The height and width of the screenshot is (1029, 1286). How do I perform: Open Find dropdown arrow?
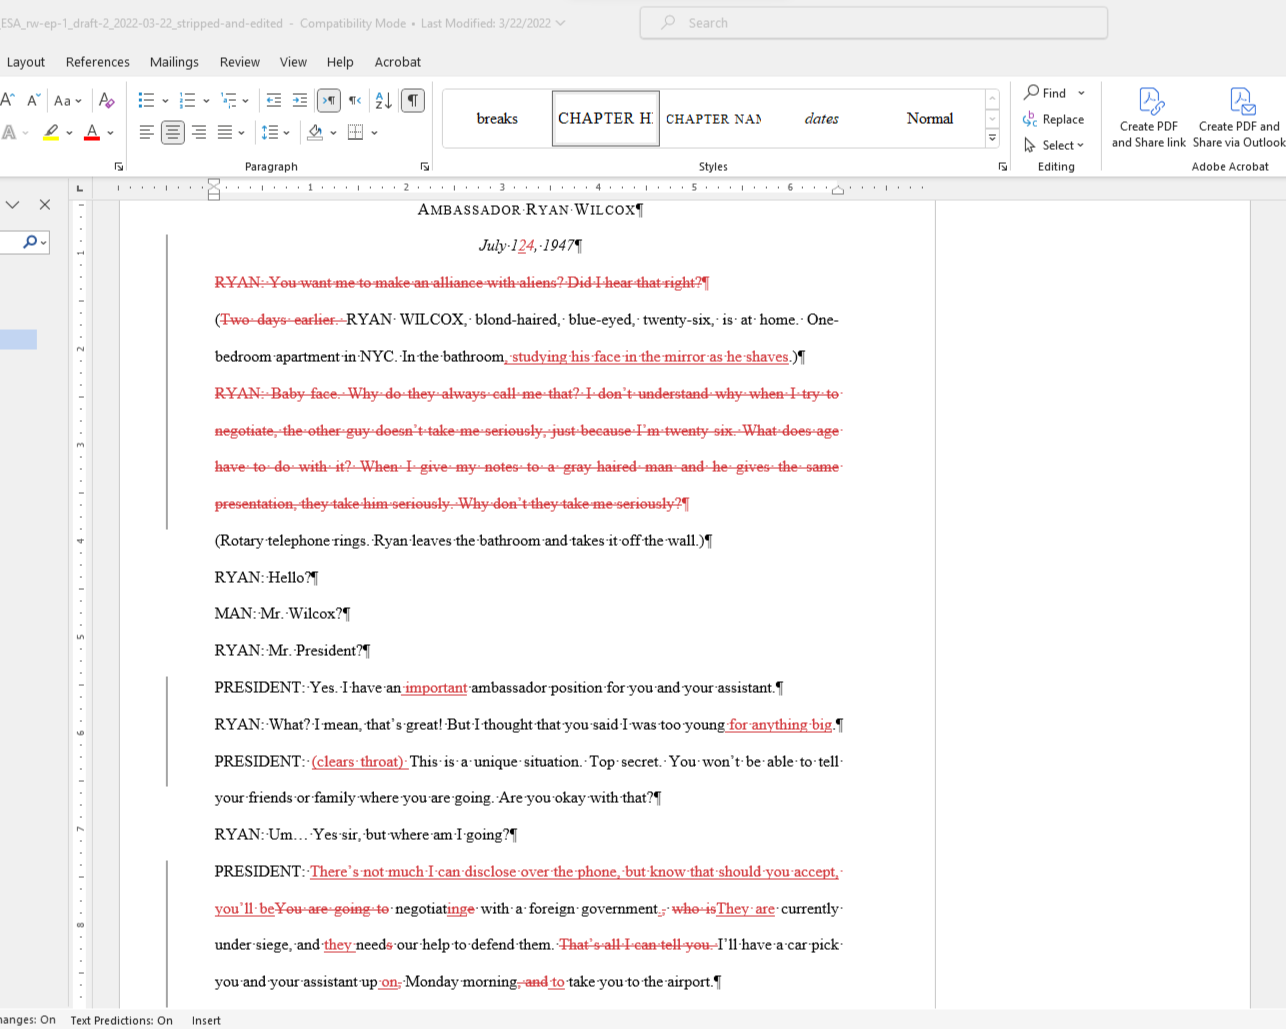coord(1081,93)
